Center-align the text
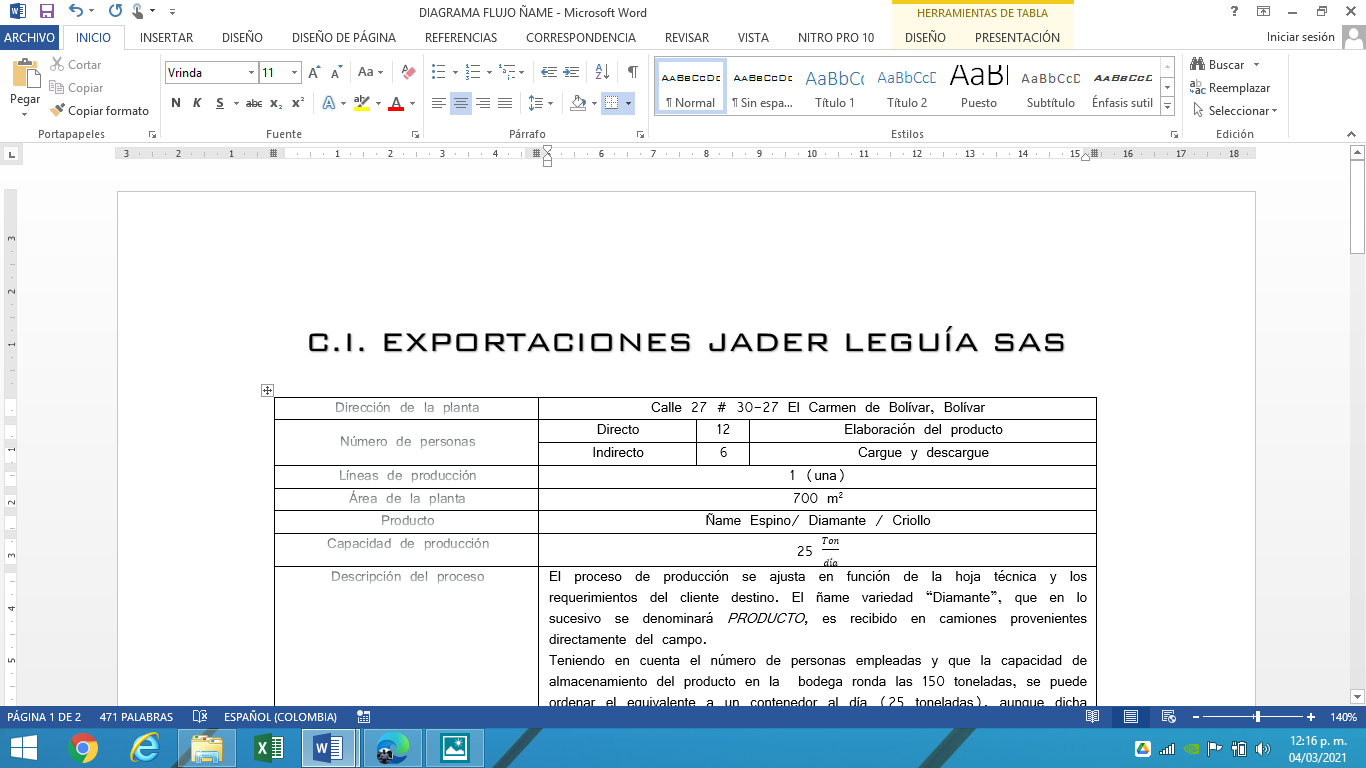 pos(461,103)
